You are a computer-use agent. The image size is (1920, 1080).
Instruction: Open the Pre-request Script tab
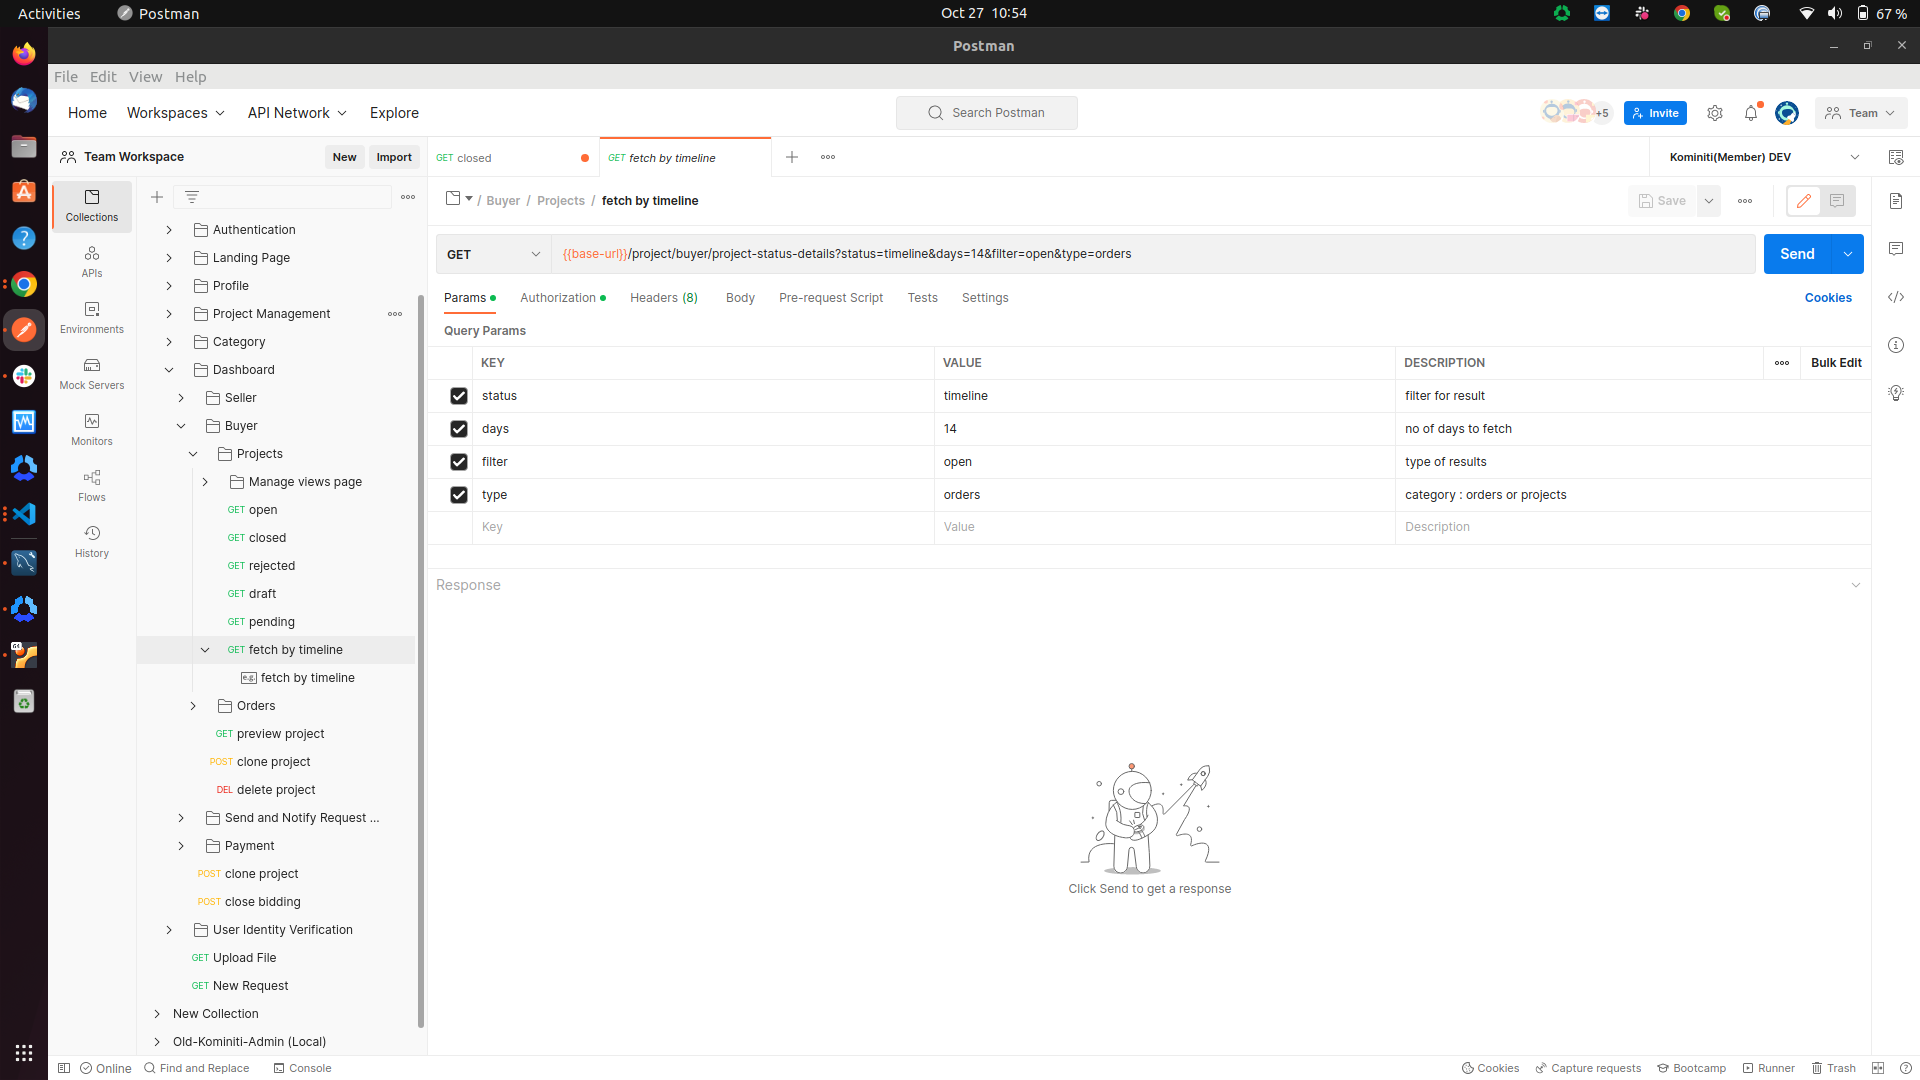tap(830, 298)
